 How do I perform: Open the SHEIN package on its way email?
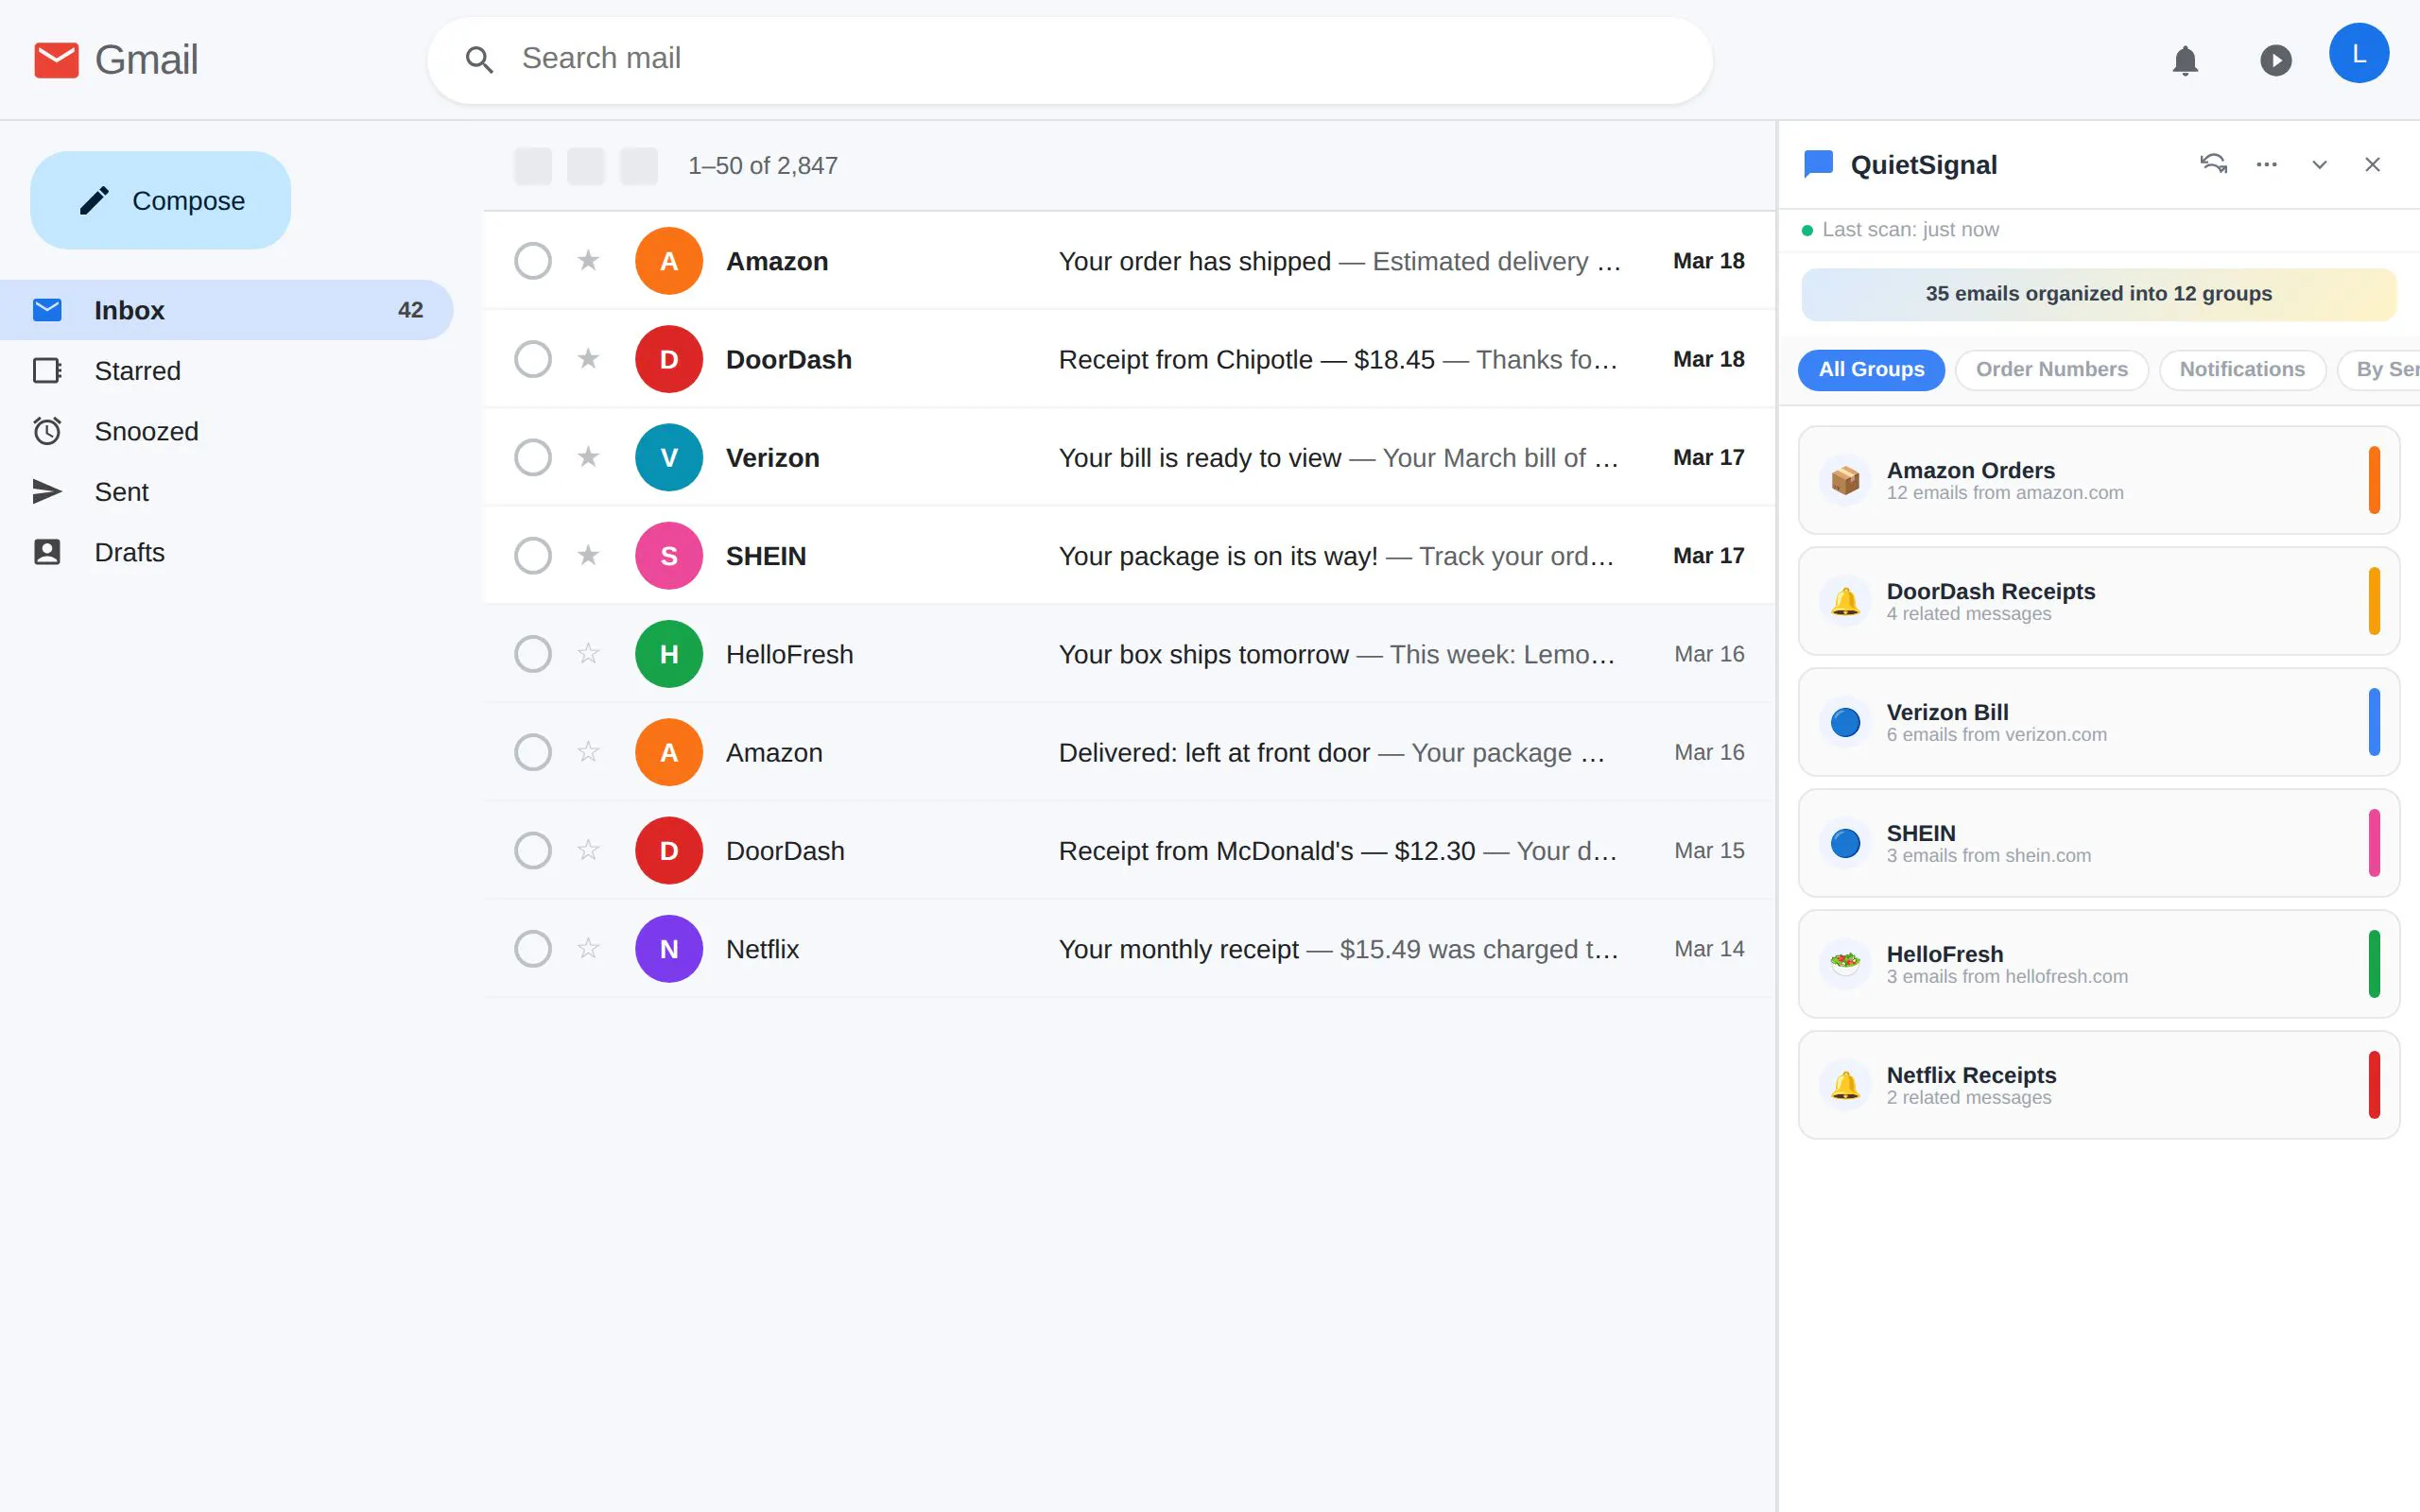click(1129, 556)
